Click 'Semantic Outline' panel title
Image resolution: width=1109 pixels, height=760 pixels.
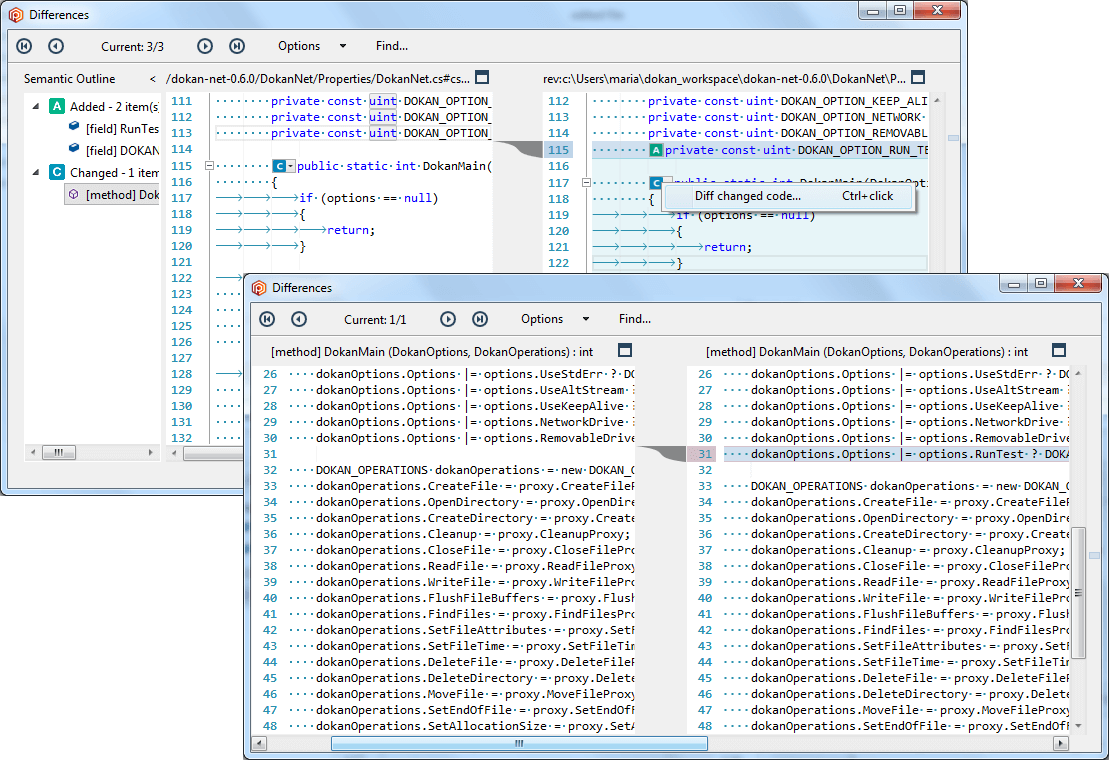(69, 79)
